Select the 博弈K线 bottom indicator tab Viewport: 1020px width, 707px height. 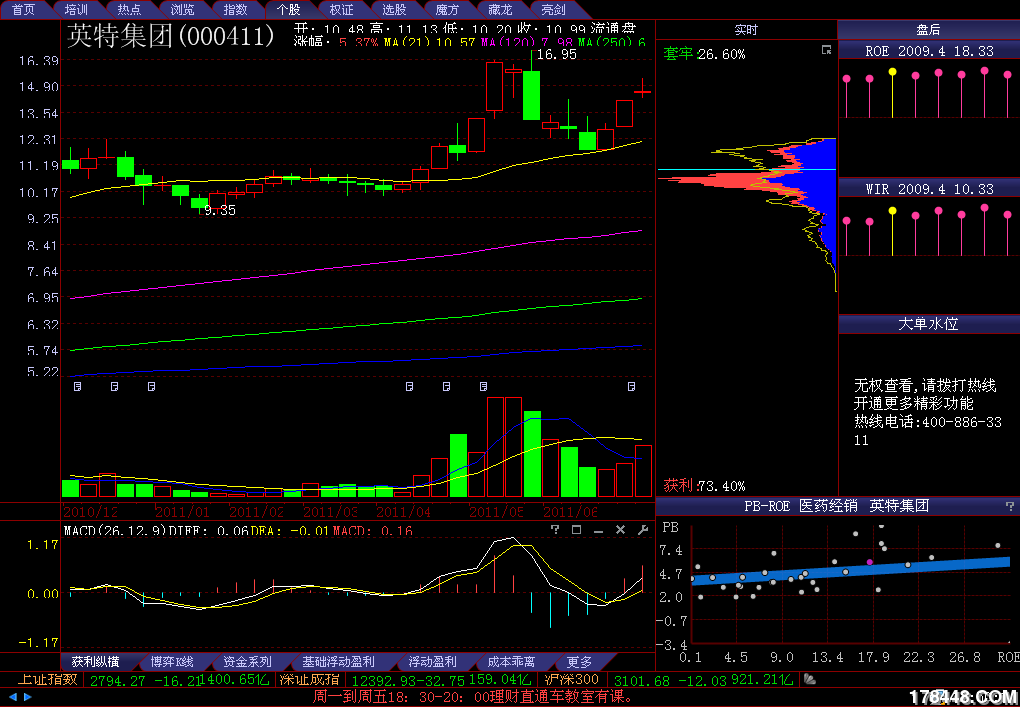pos(172,662)
